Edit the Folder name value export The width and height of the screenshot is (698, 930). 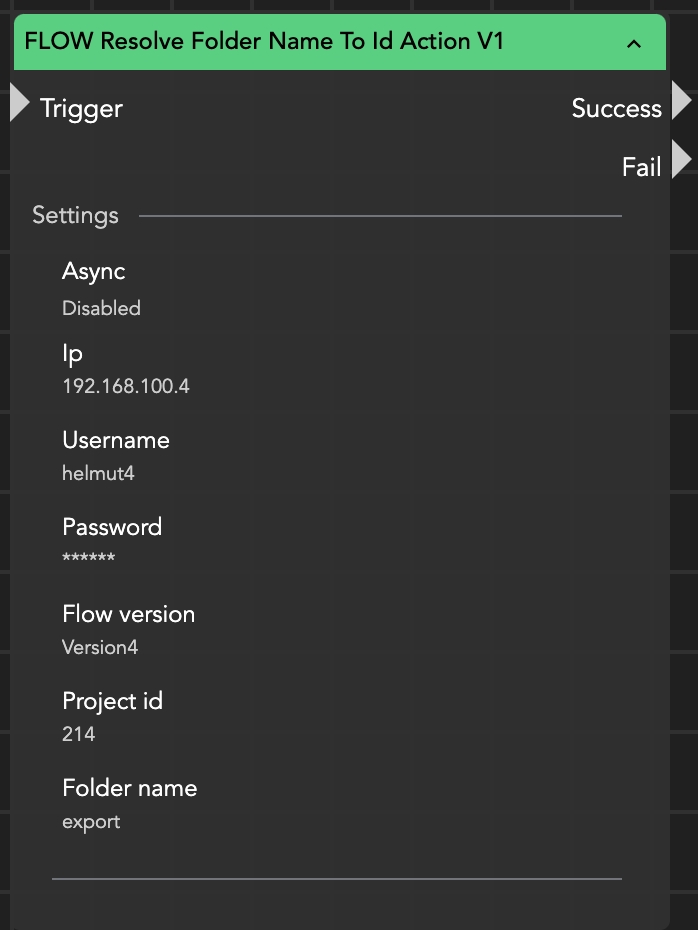[x=91, y=821]
